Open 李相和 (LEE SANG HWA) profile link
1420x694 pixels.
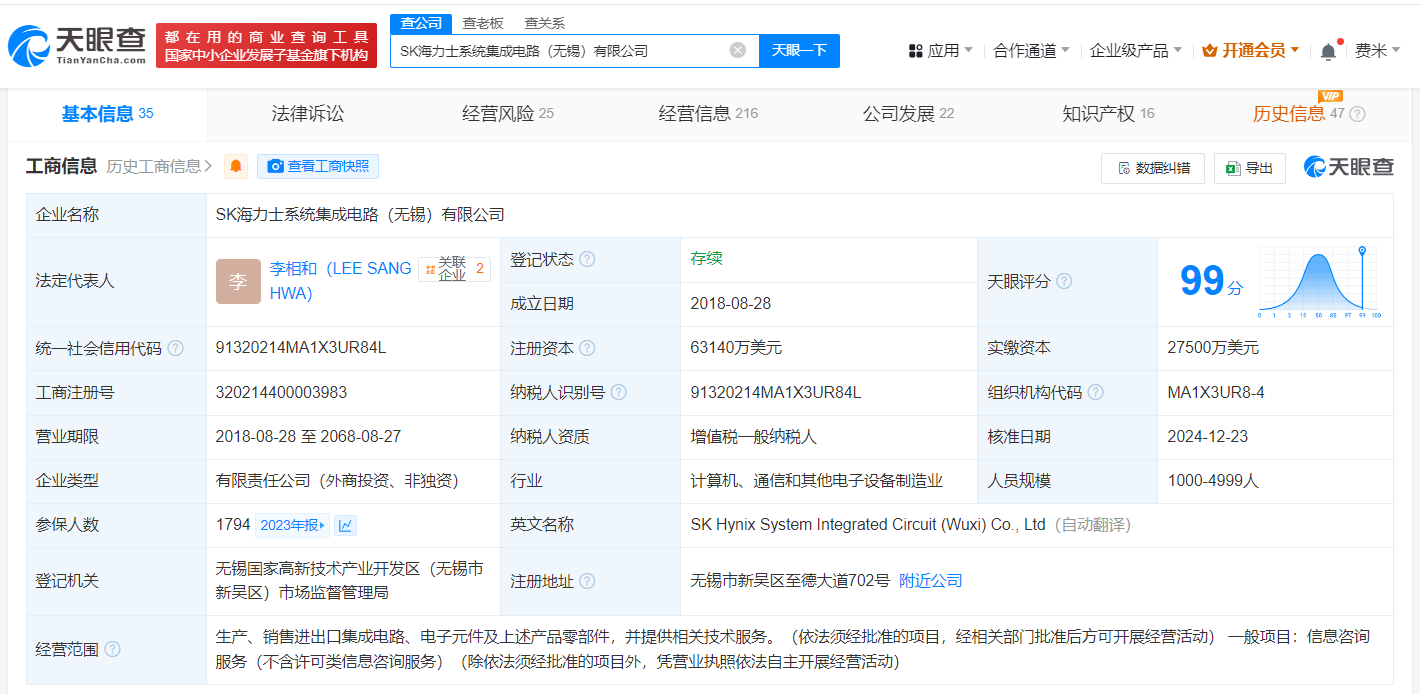340,281
